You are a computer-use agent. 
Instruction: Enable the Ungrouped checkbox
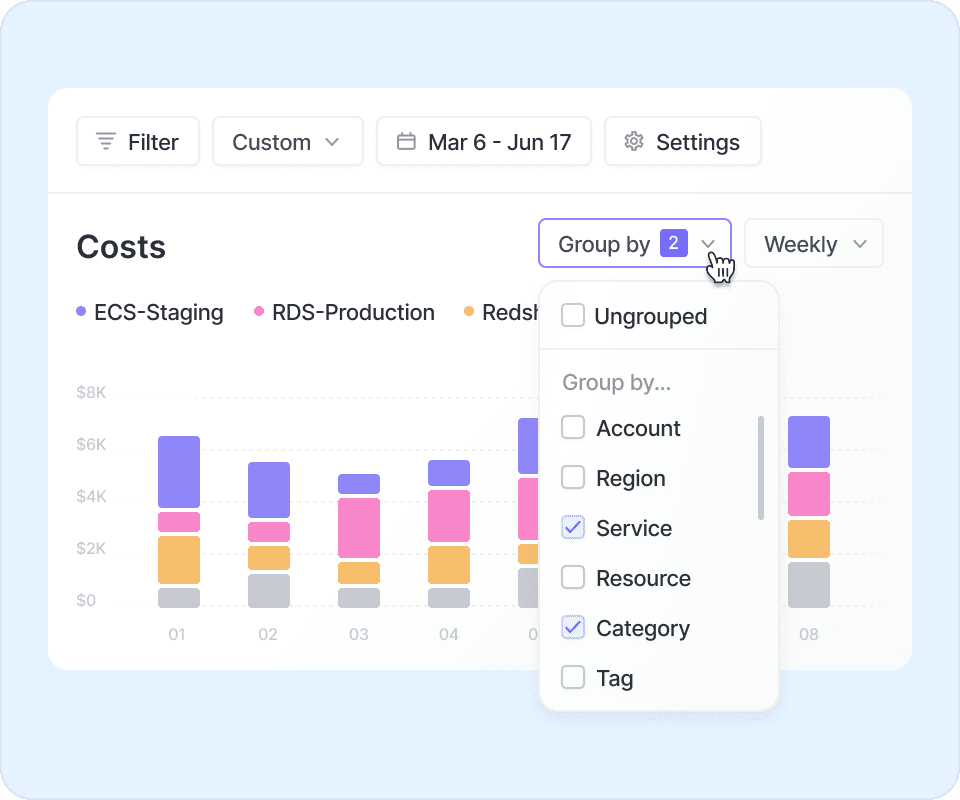(x=573, y=316)
